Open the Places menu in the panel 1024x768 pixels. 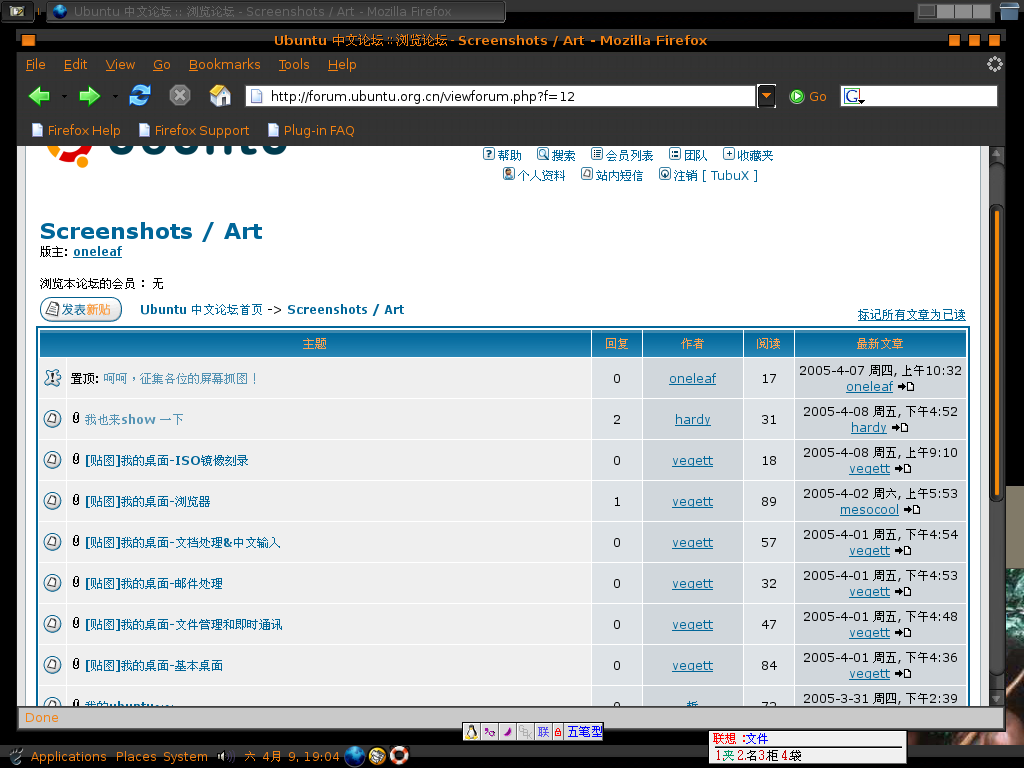[136, 756]
